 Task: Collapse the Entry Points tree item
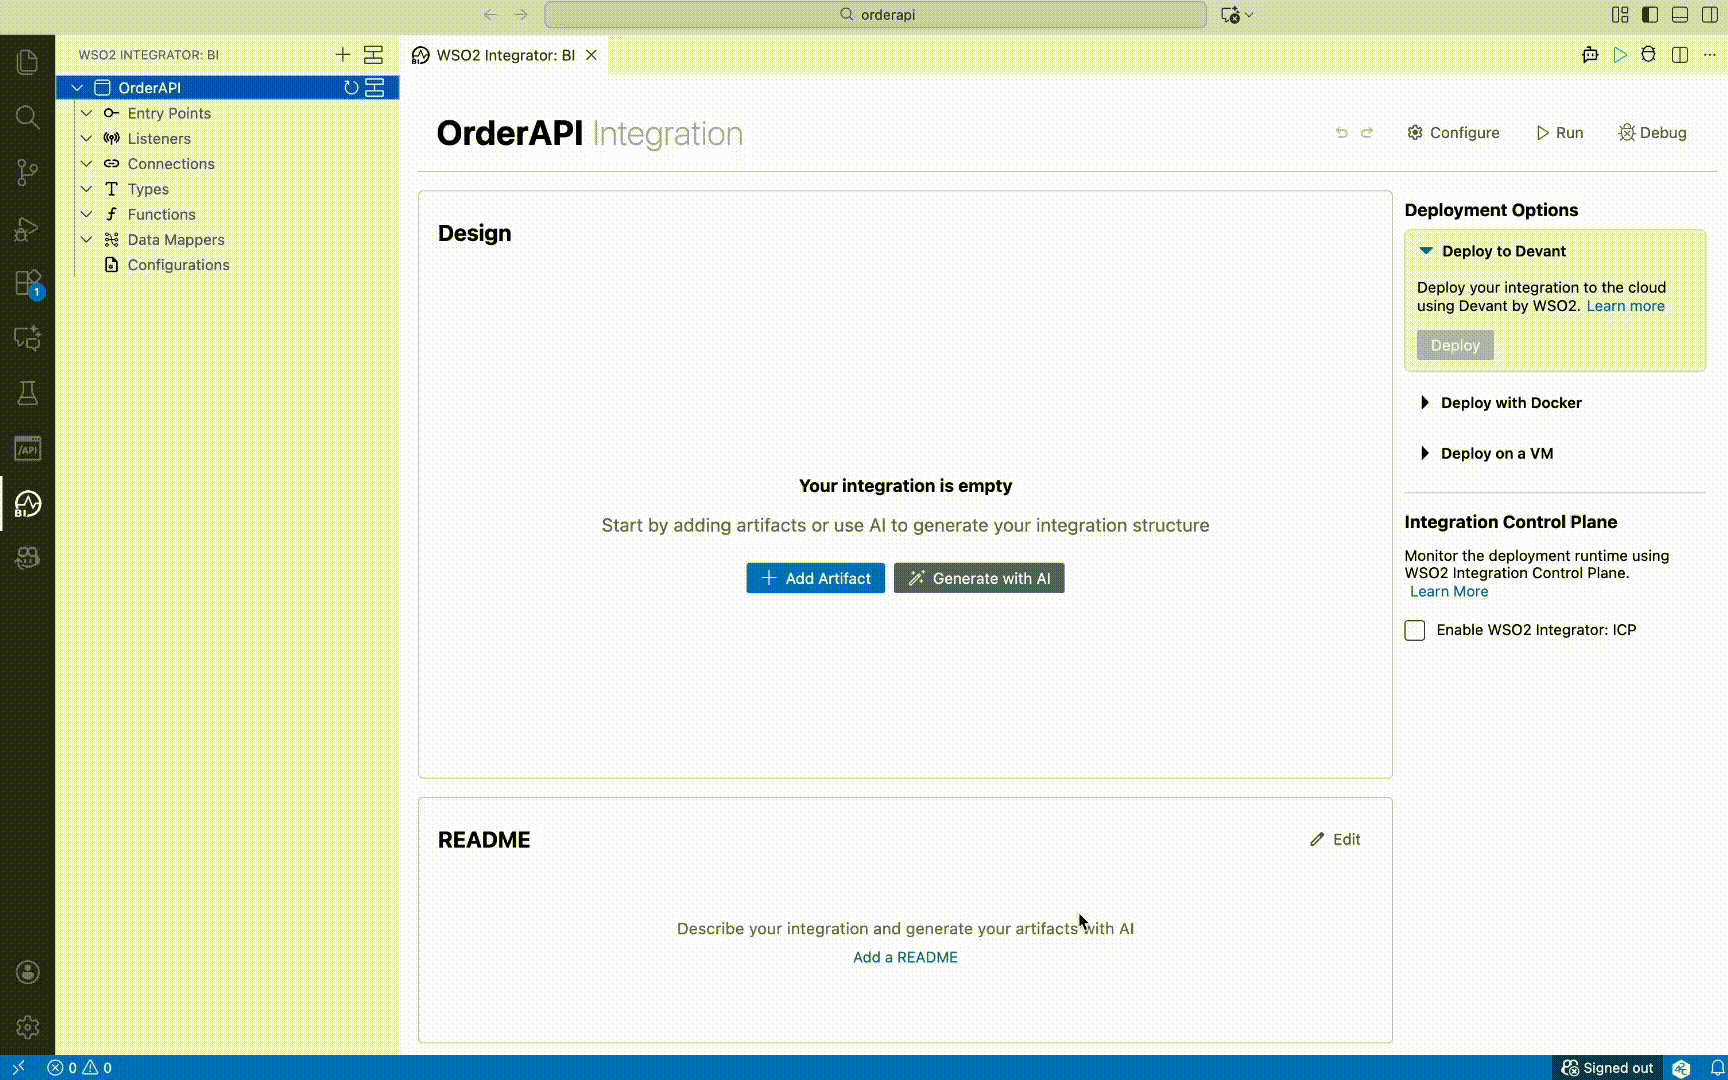(x=86, y=113)
